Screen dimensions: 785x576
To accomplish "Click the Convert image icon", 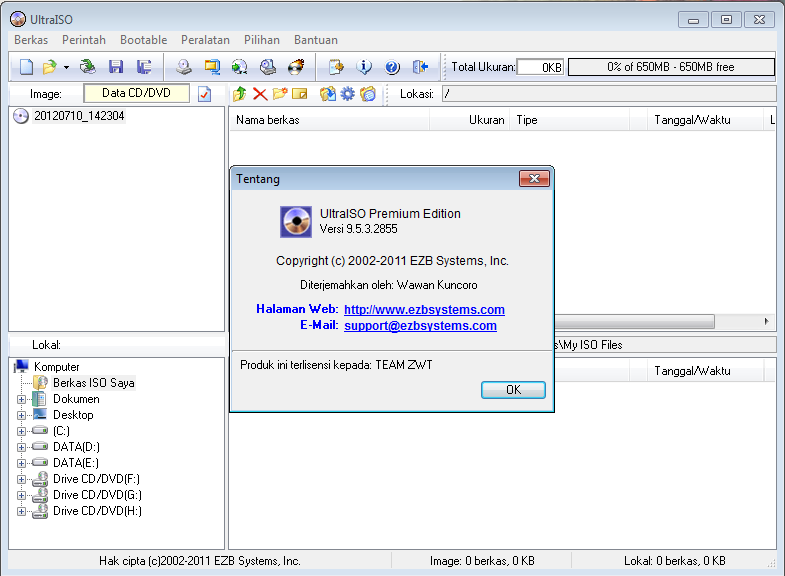I will pyautogui.click(x=212, y=67).
